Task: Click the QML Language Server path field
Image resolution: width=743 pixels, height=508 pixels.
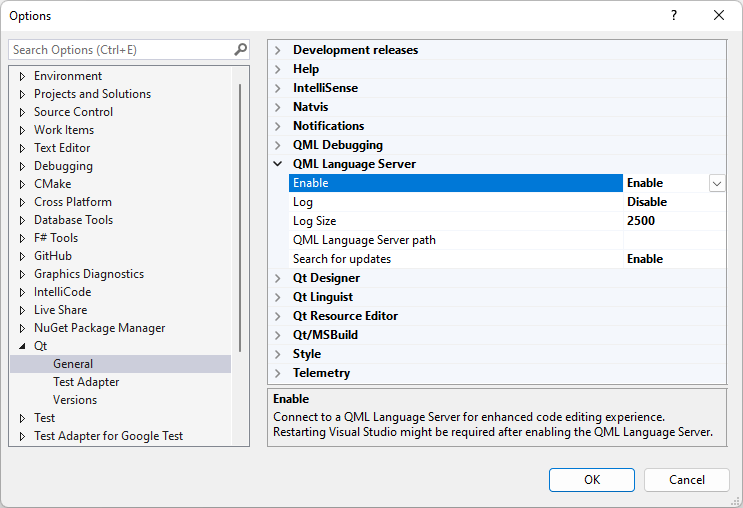Action: coord(674,240)
